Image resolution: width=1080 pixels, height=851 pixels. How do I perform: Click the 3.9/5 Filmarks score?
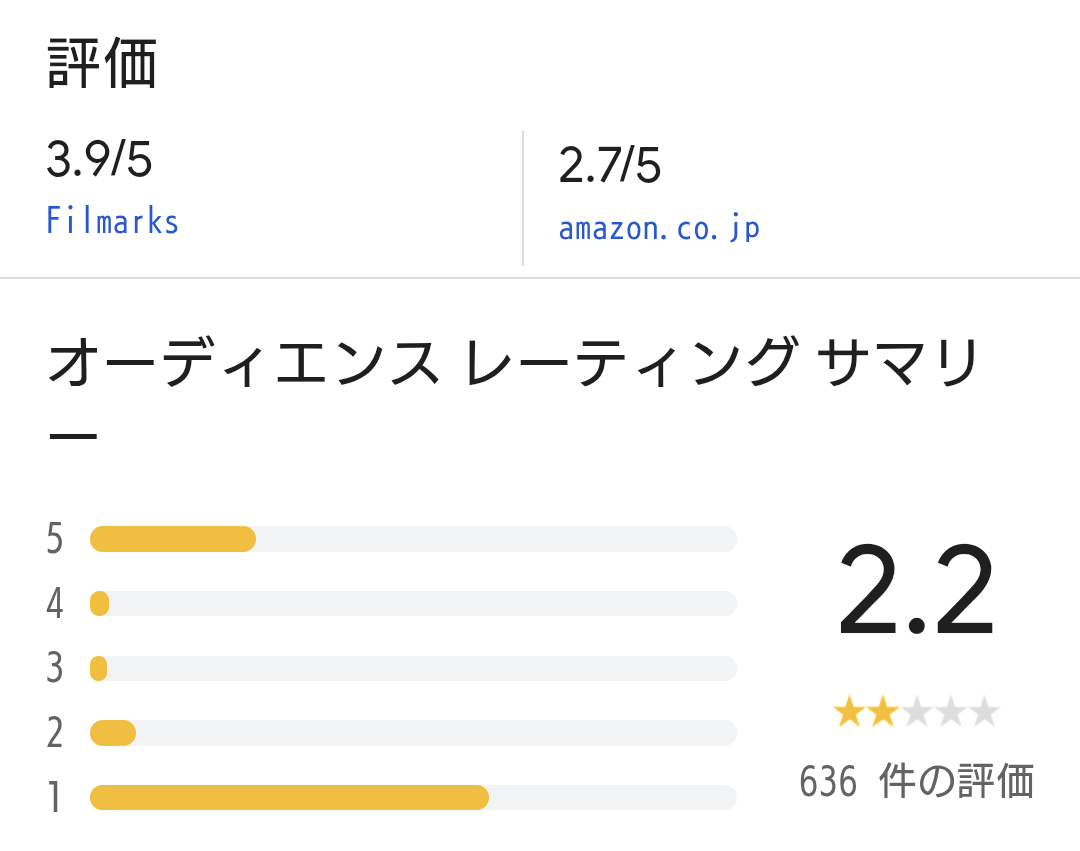tap(99, 159)
